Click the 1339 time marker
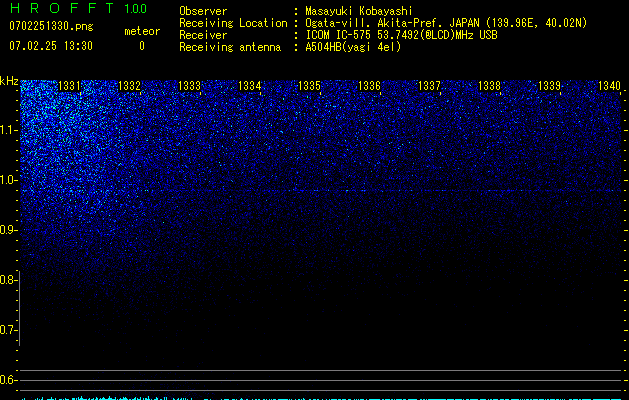This screenshot has height=400, width=629. [x=549, y=86]
